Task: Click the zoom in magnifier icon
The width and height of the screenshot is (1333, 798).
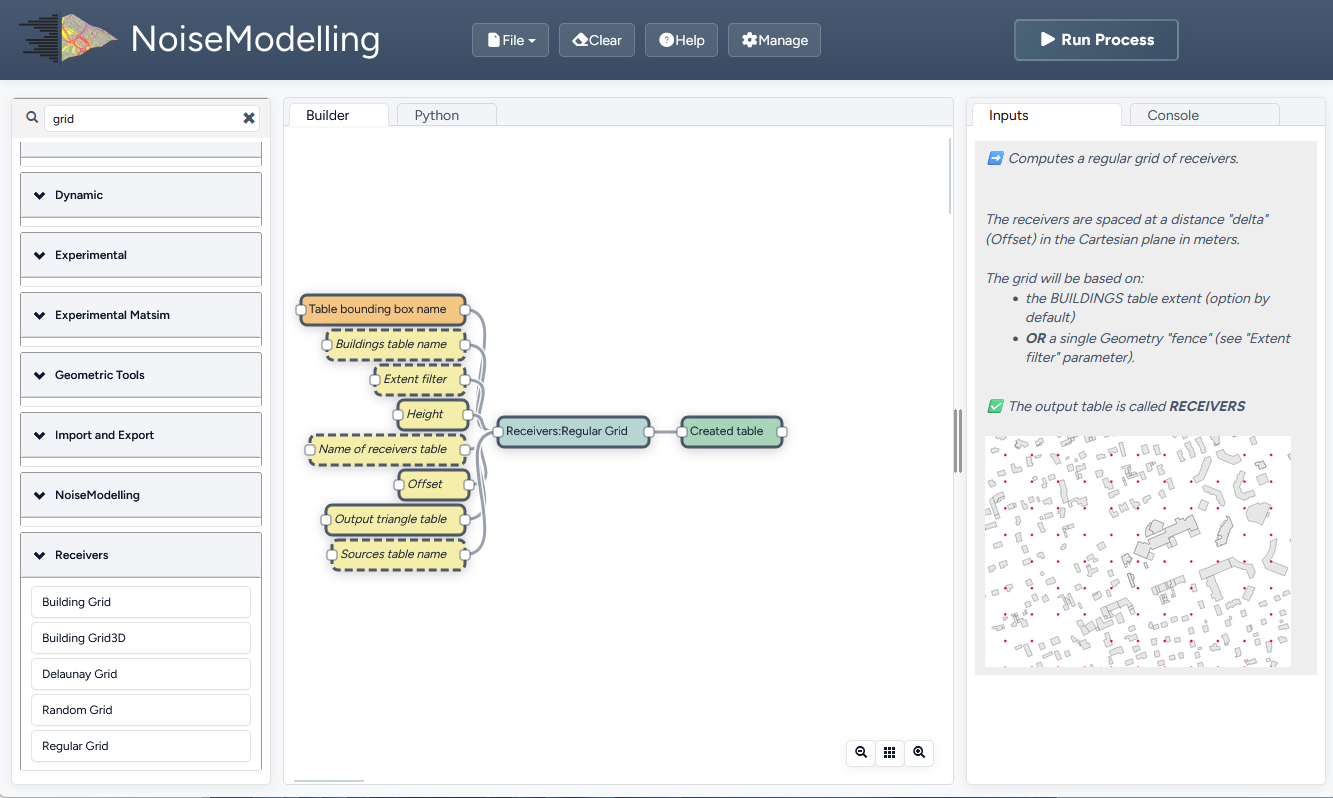Action: click(x=919, y=753)
